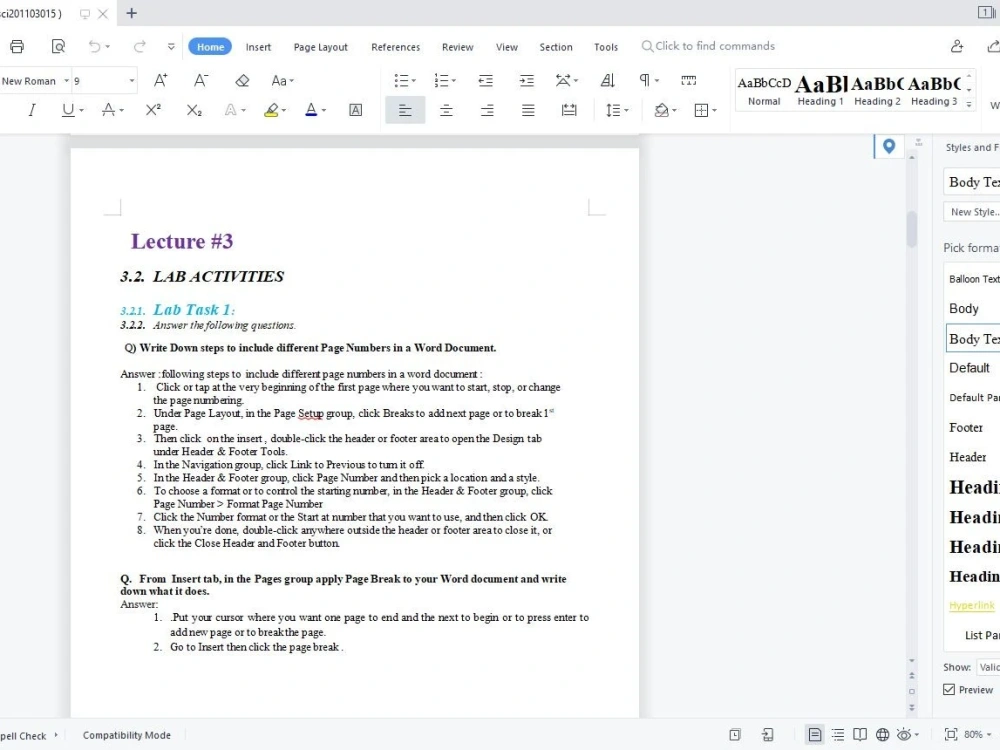Click the tab stops ruler icon

coord(689,80)
